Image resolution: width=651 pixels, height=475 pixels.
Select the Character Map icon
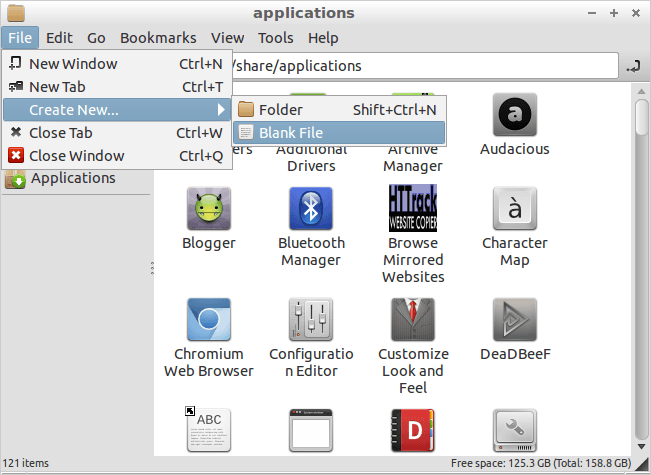pyautogui.click(x=514, y=208)
